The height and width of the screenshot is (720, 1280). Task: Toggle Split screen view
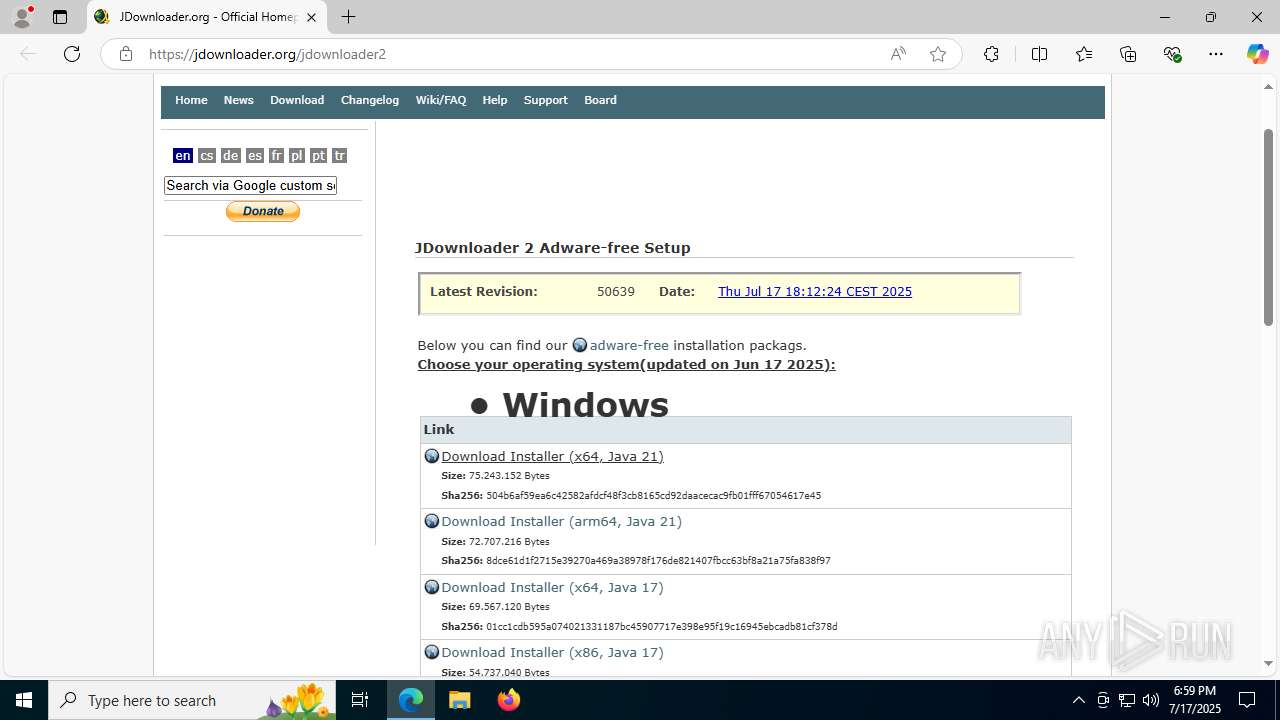(x=1039, y=54)
